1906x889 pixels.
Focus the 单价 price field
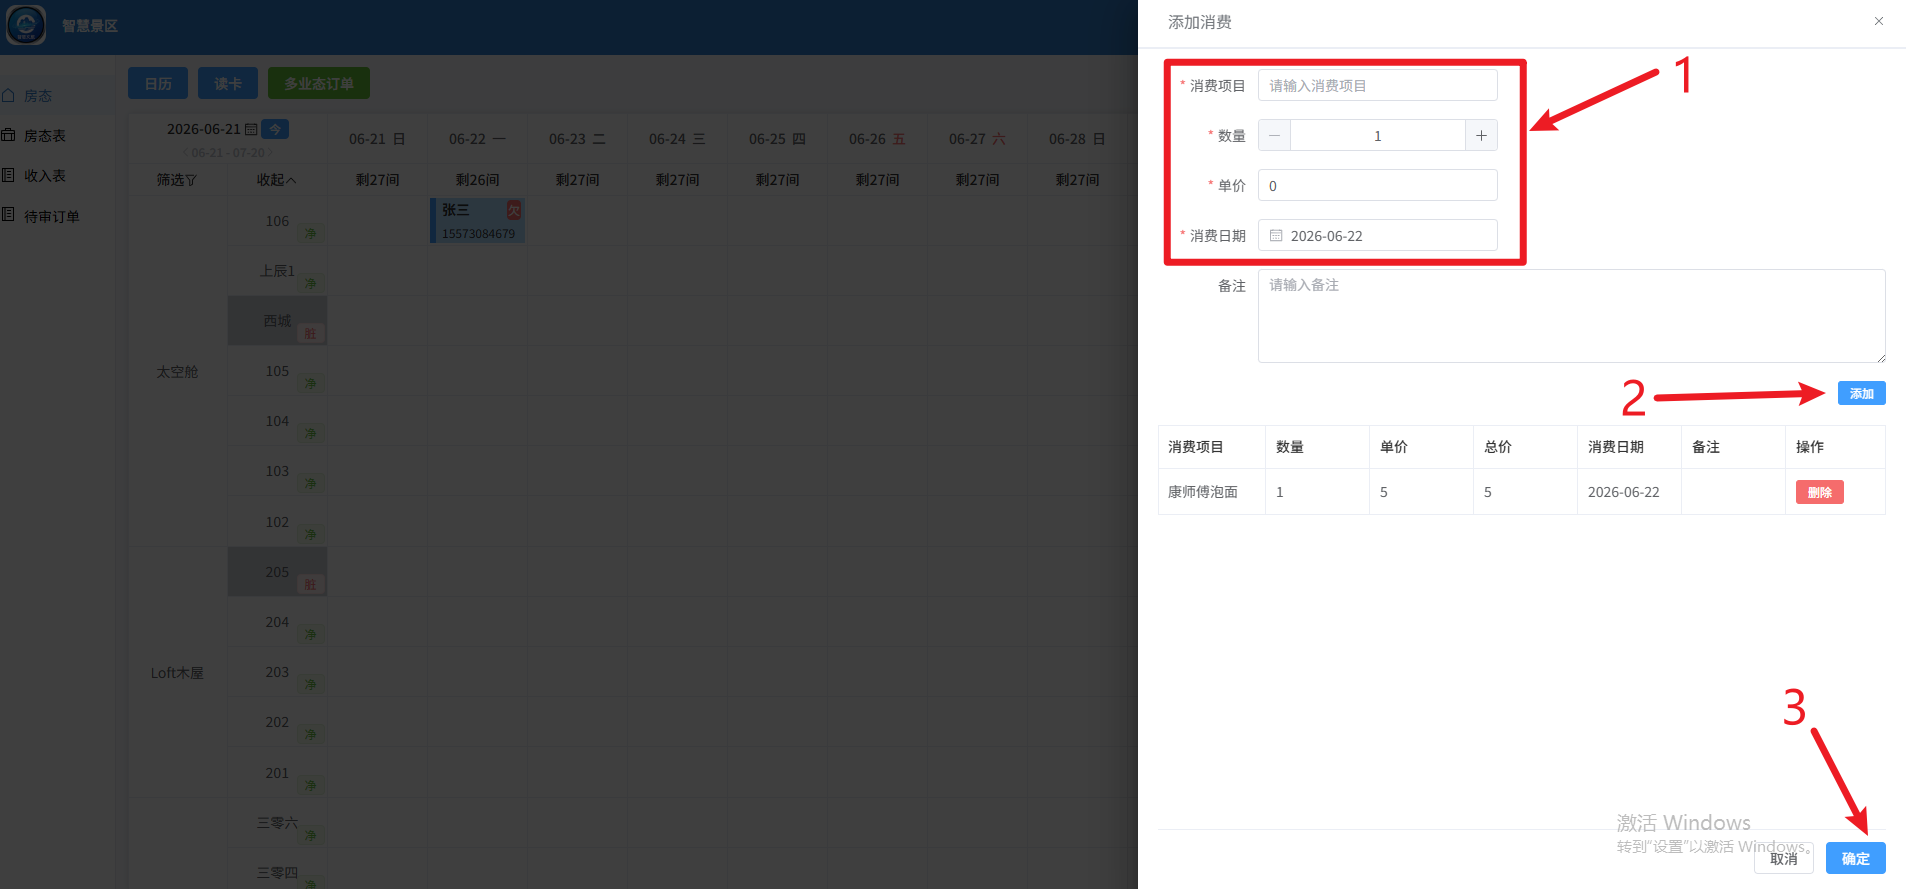(1377, 185)
